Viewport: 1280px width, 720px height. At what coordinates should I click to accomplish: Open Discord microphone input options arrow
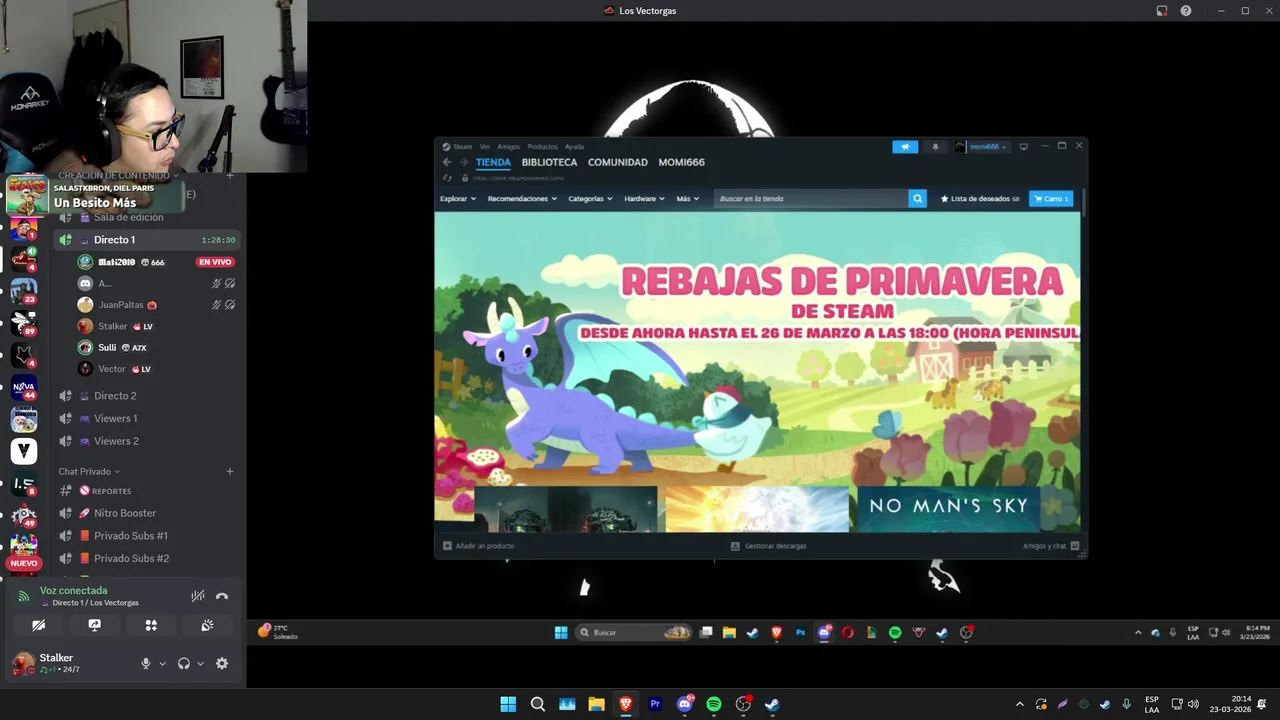(162, 664)
